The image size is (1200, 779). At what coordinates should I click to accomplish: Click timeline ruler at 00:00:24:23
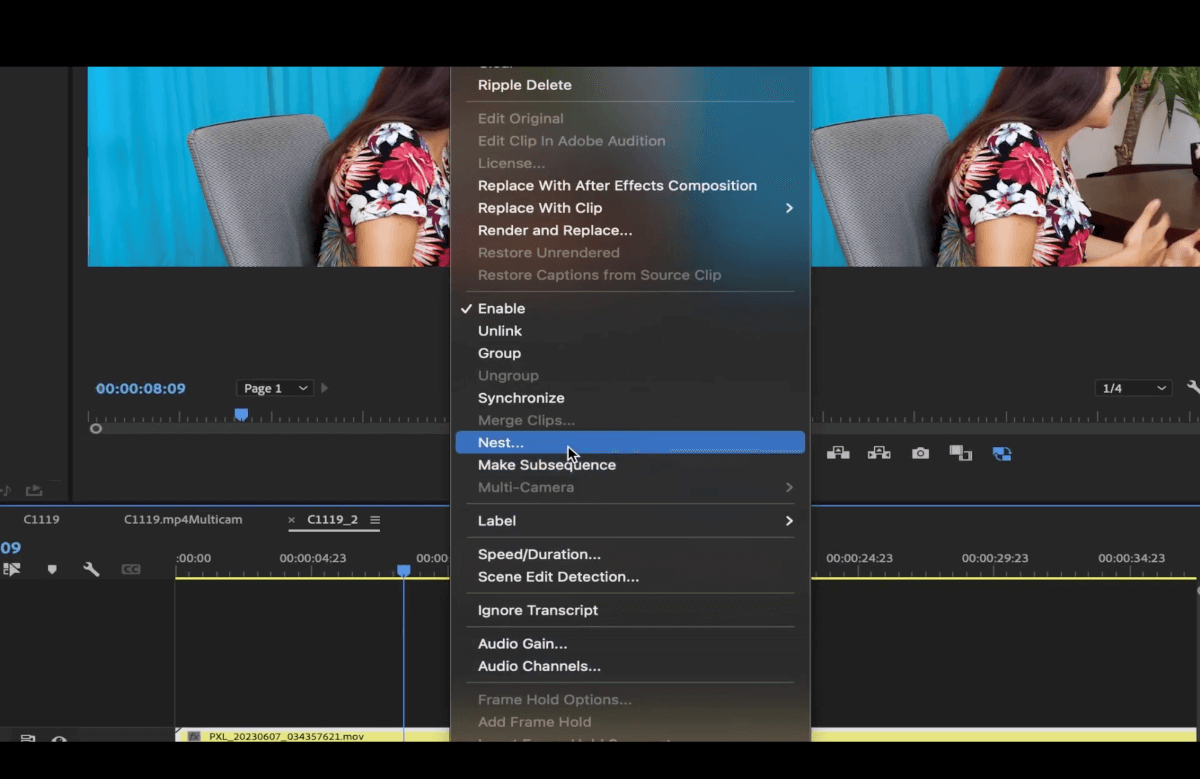tap(859, 558)
